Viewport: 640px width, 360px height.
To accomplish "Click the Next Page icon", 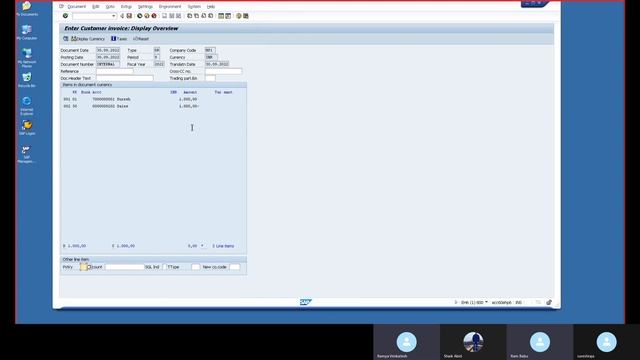I will pos(203,16).
